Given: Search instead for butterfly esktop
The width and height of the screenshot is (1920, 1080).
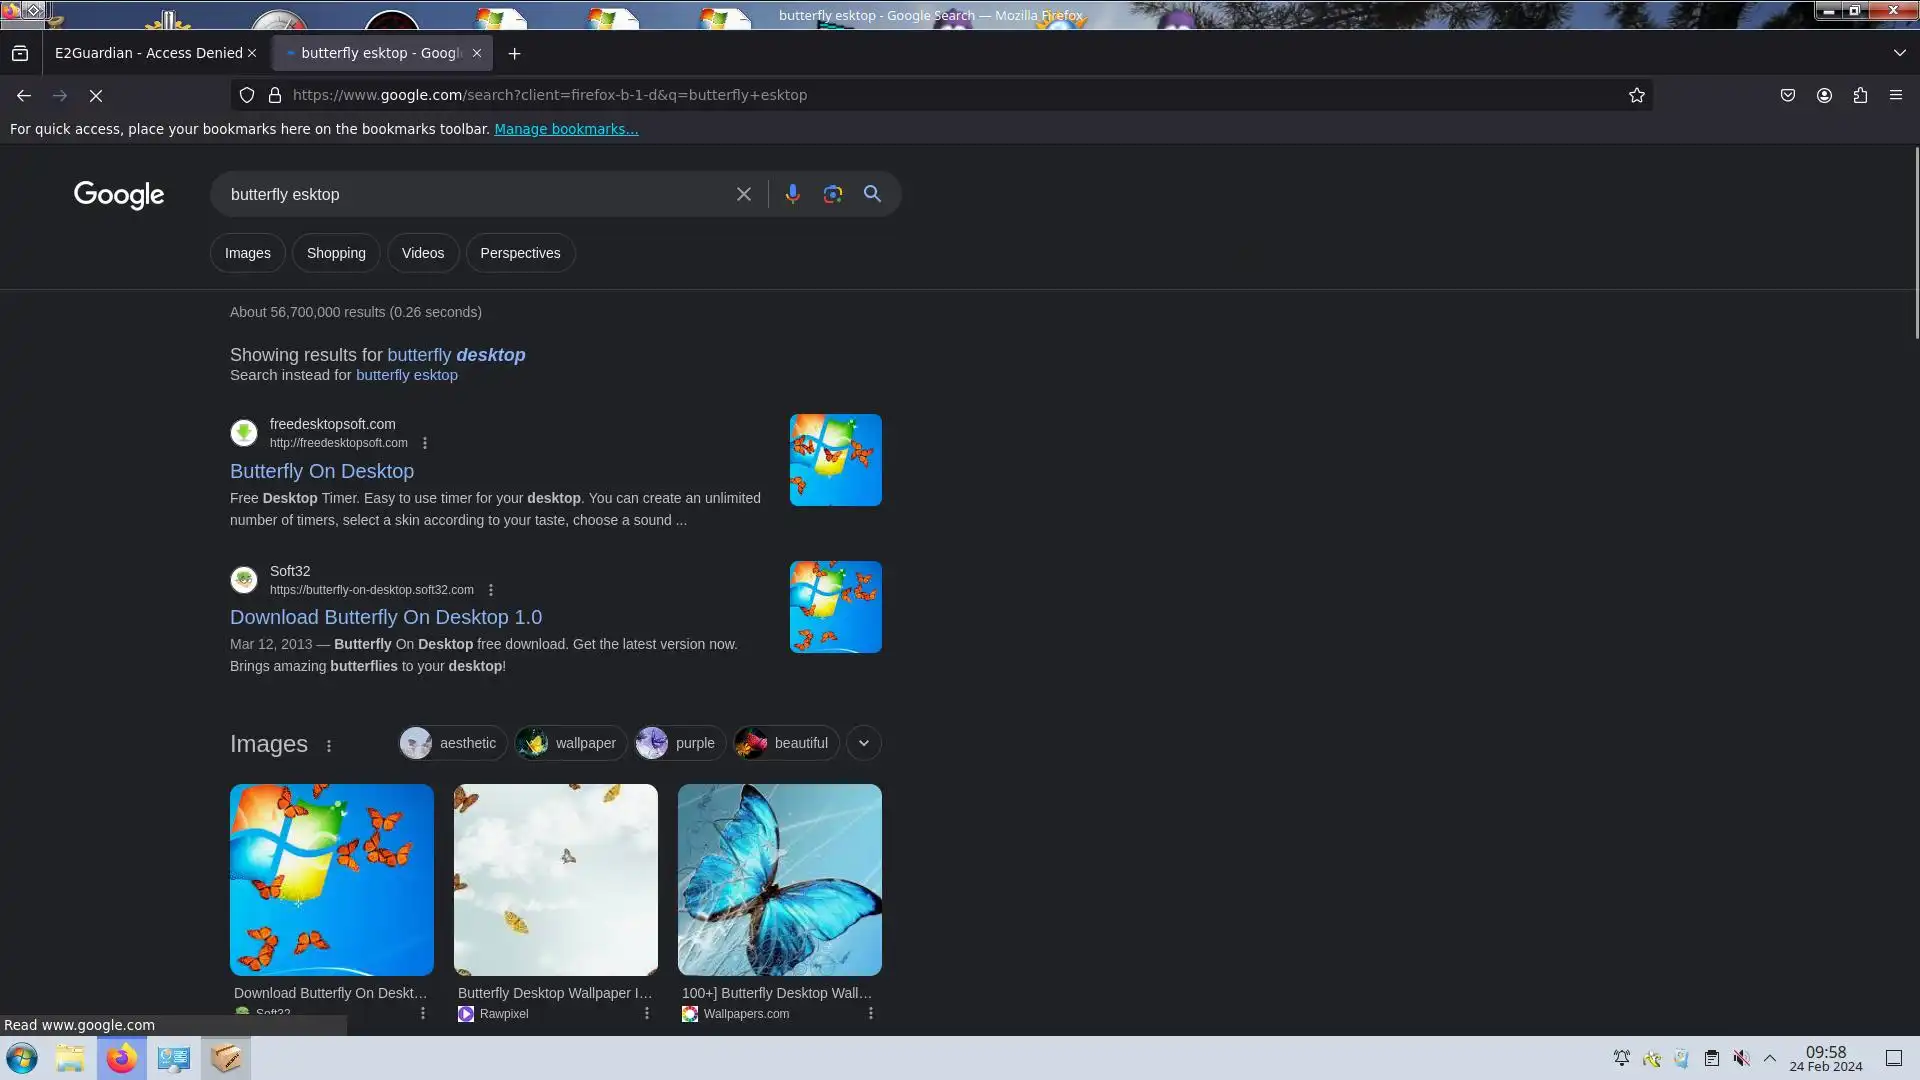Looking at the screenshot, I should tap(406, 375).
